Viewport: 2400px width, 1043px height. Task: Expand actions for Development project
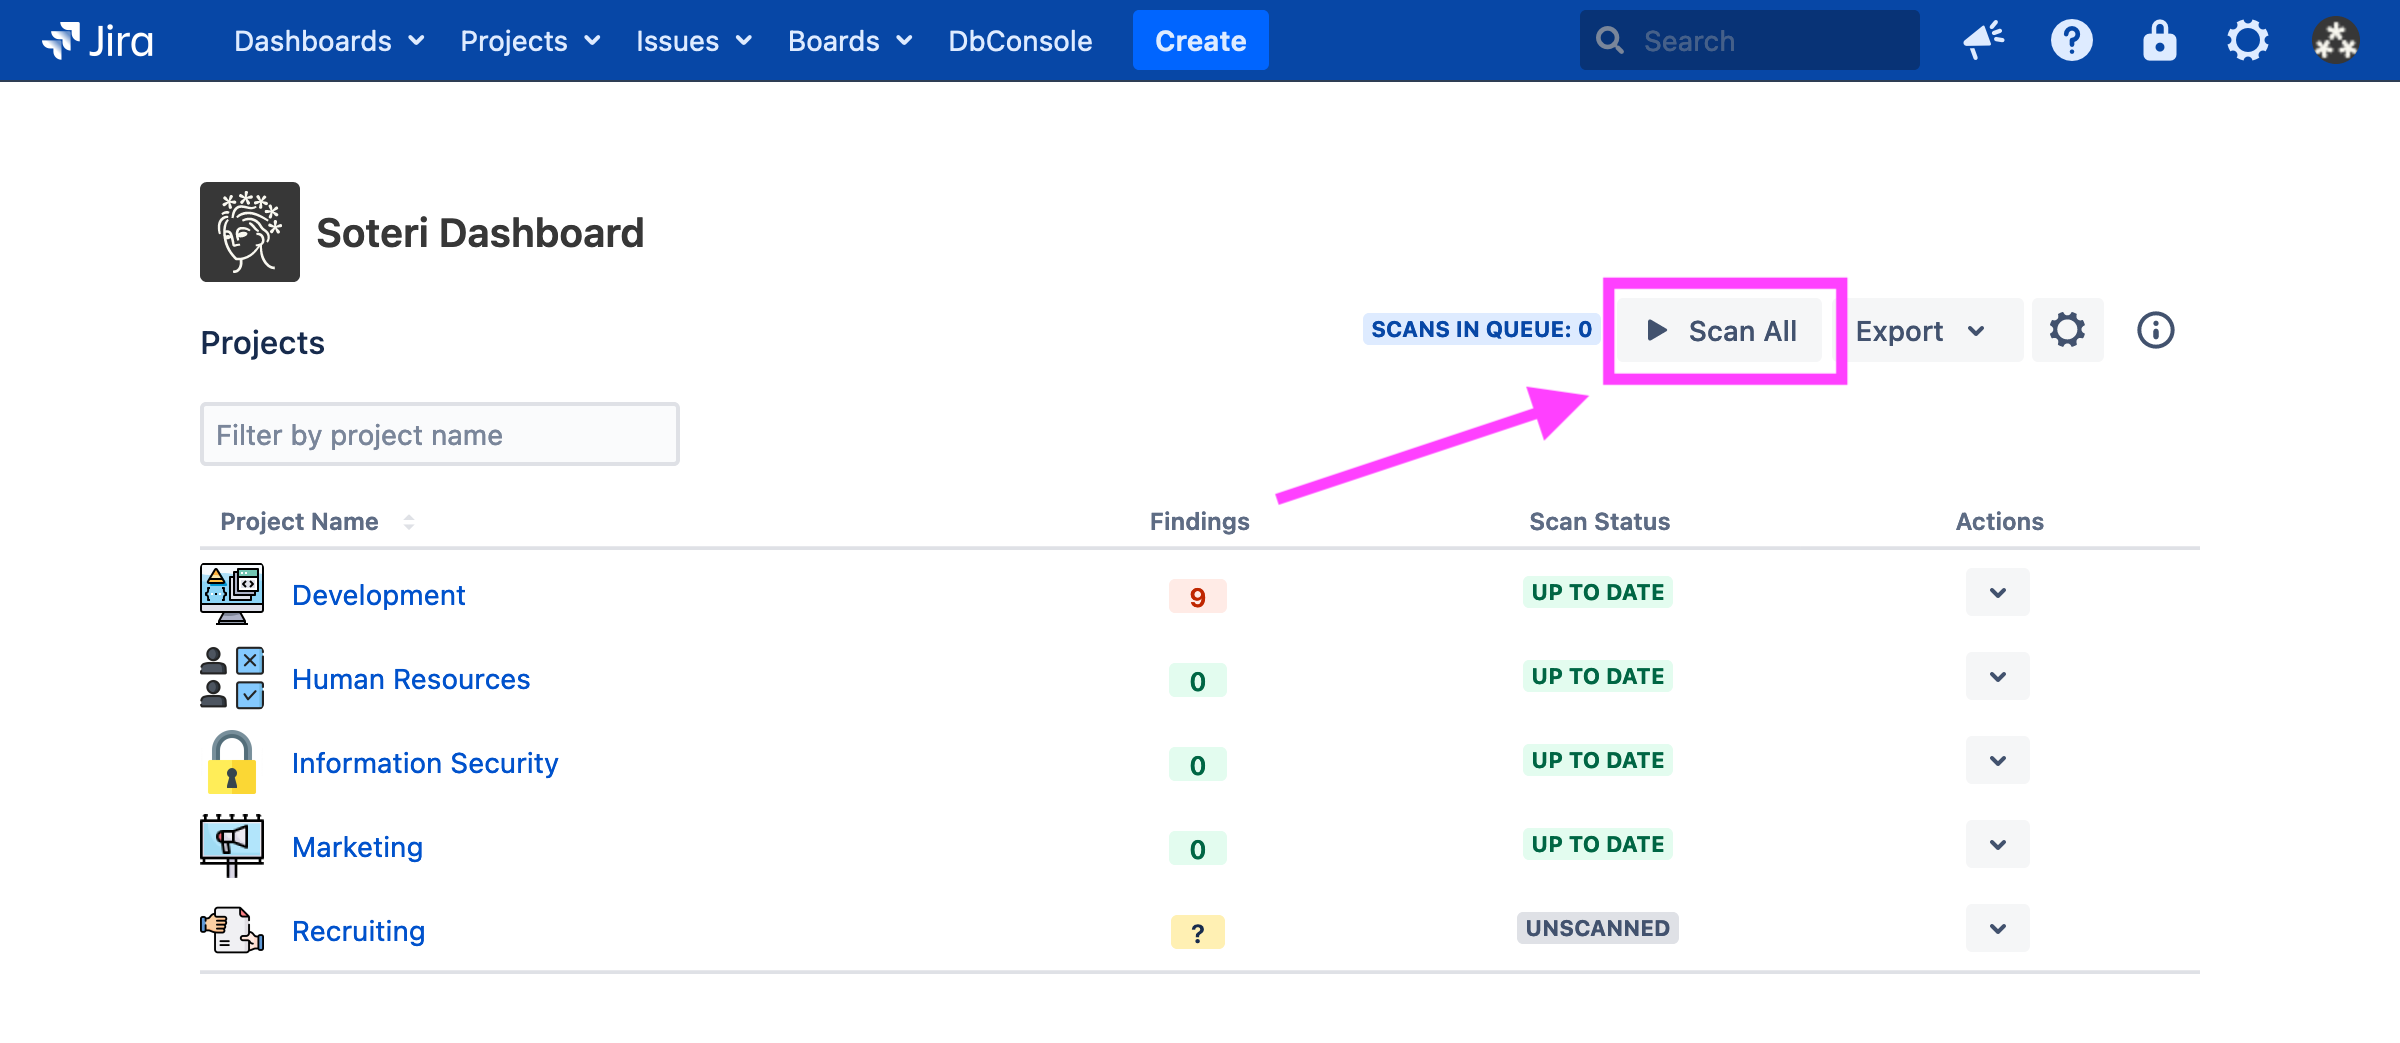point(1997,593)
